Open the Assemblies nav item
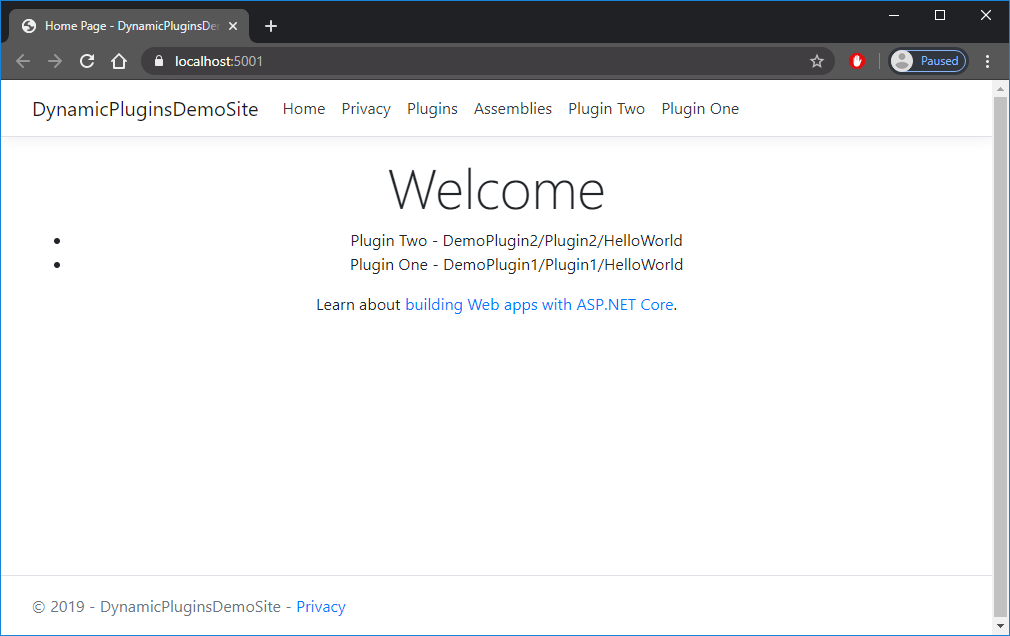The height and width of the screenshot is (636, 1010). pyautogui.click(x=513, y=109)
